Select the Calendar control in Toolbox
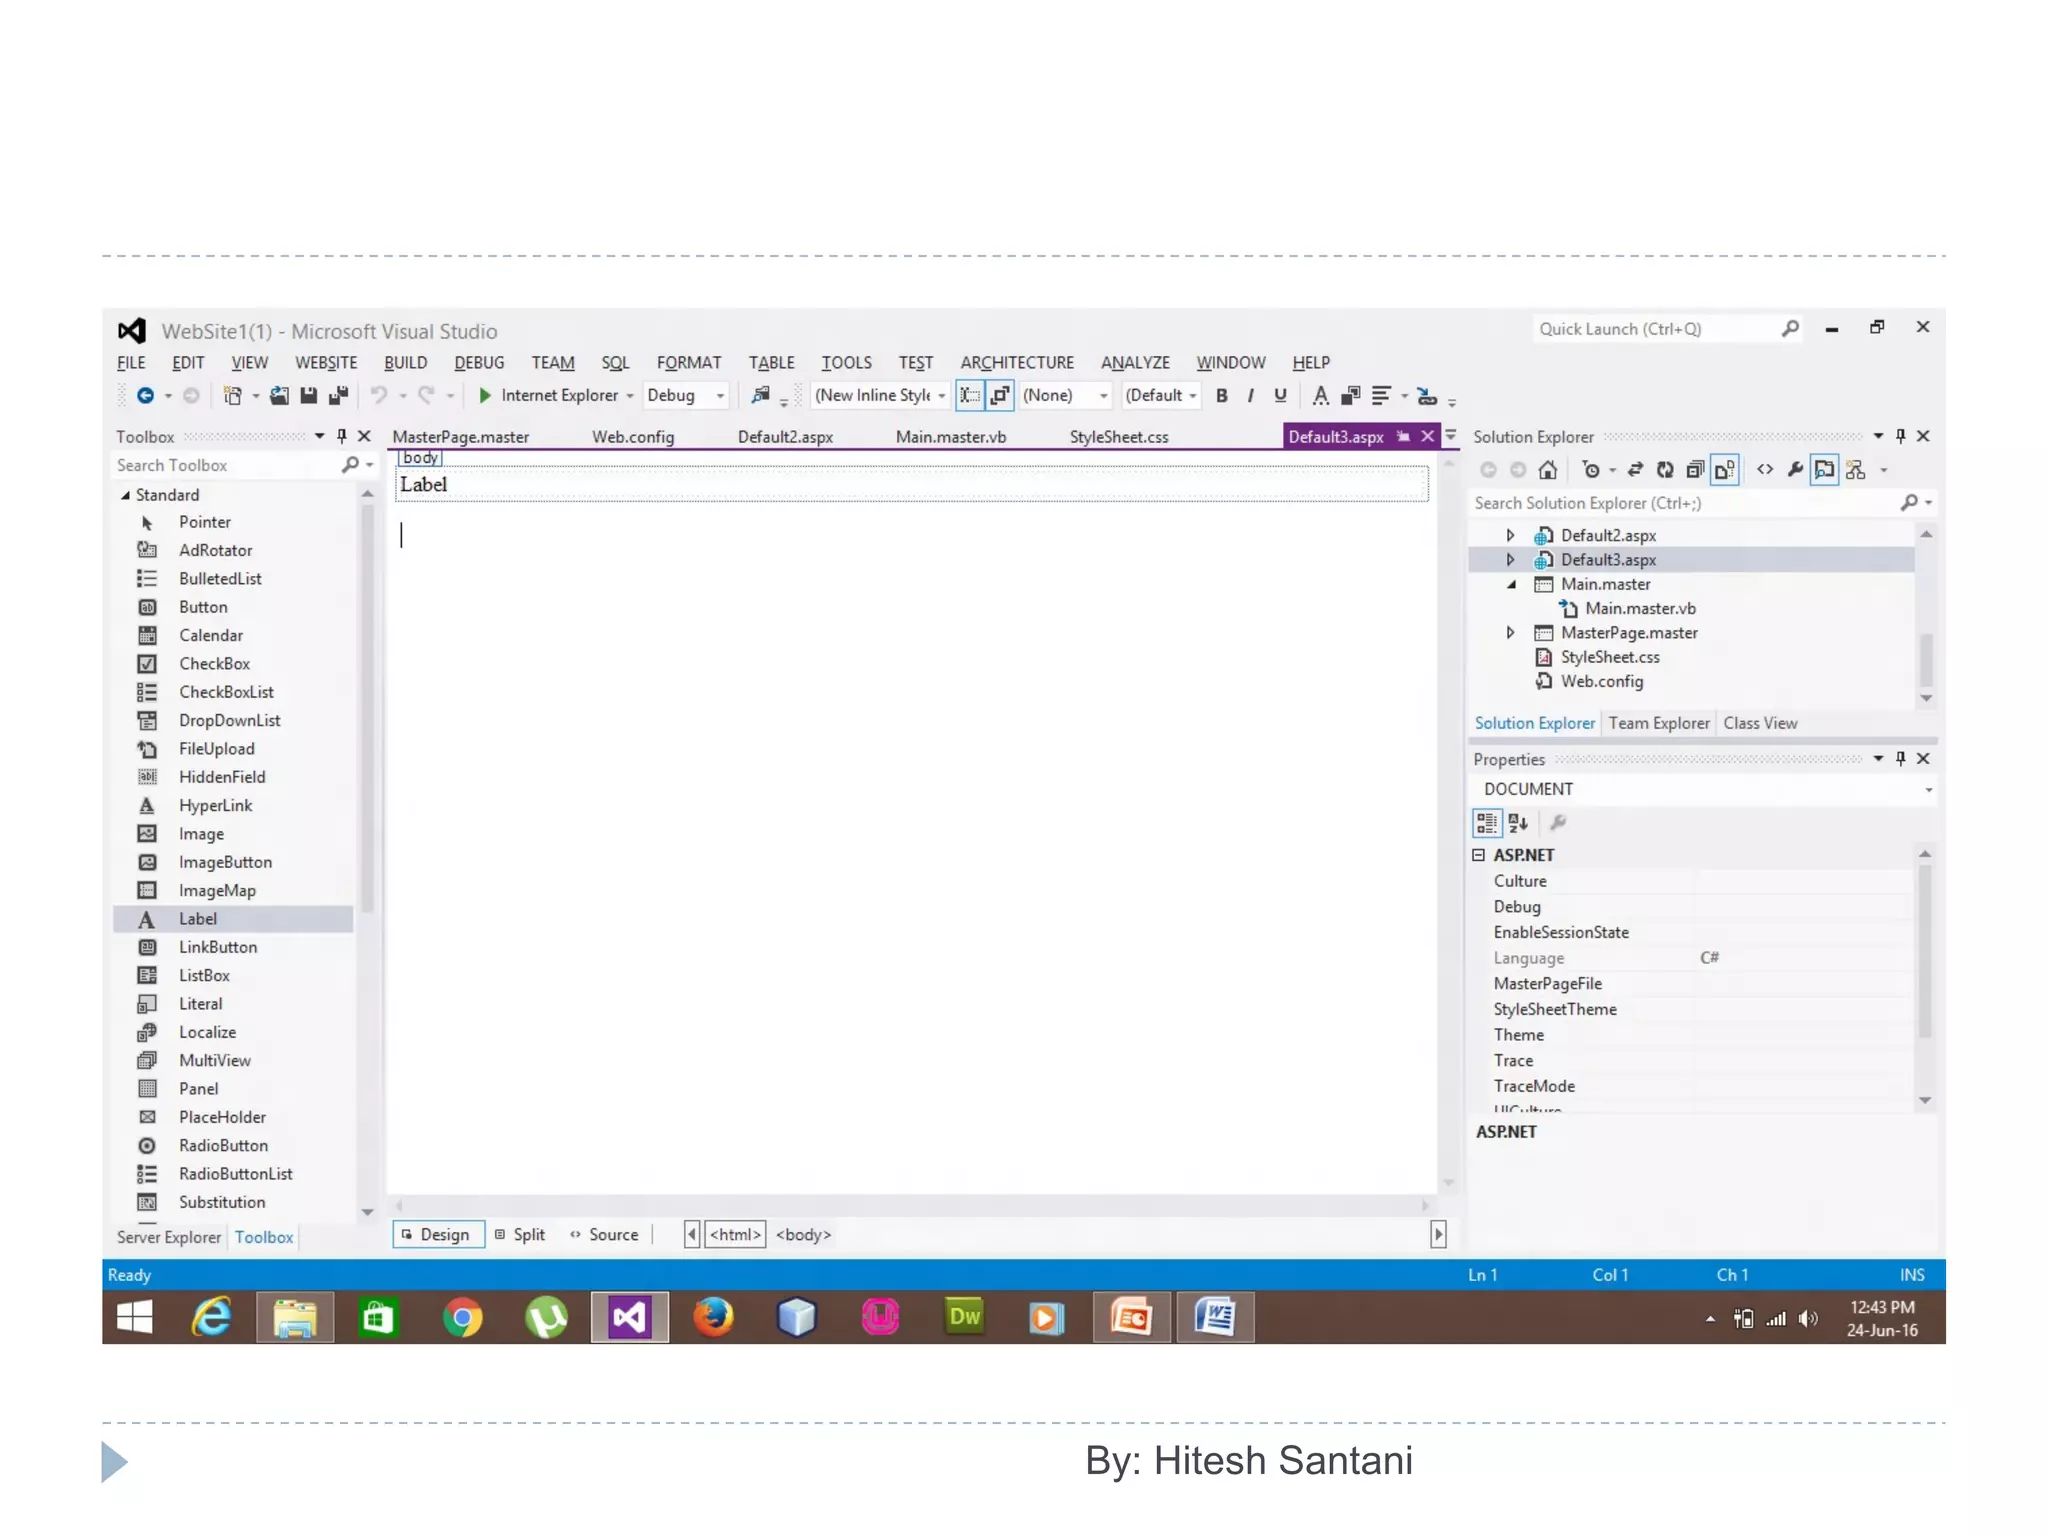This screenshot has width=2048, height=1536. coord(210,636)
